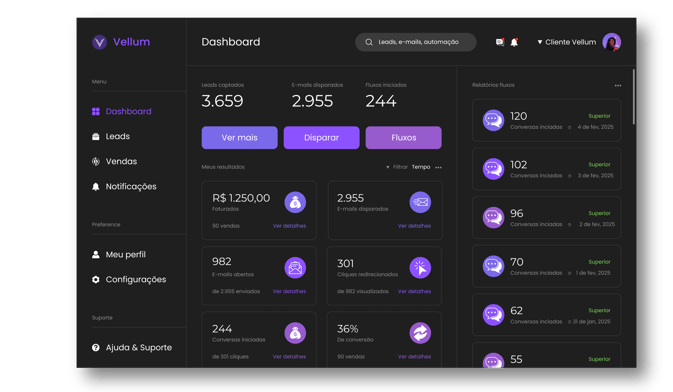Open Ver detalhes for 982 E-mails abertos

tap(289, 291)
